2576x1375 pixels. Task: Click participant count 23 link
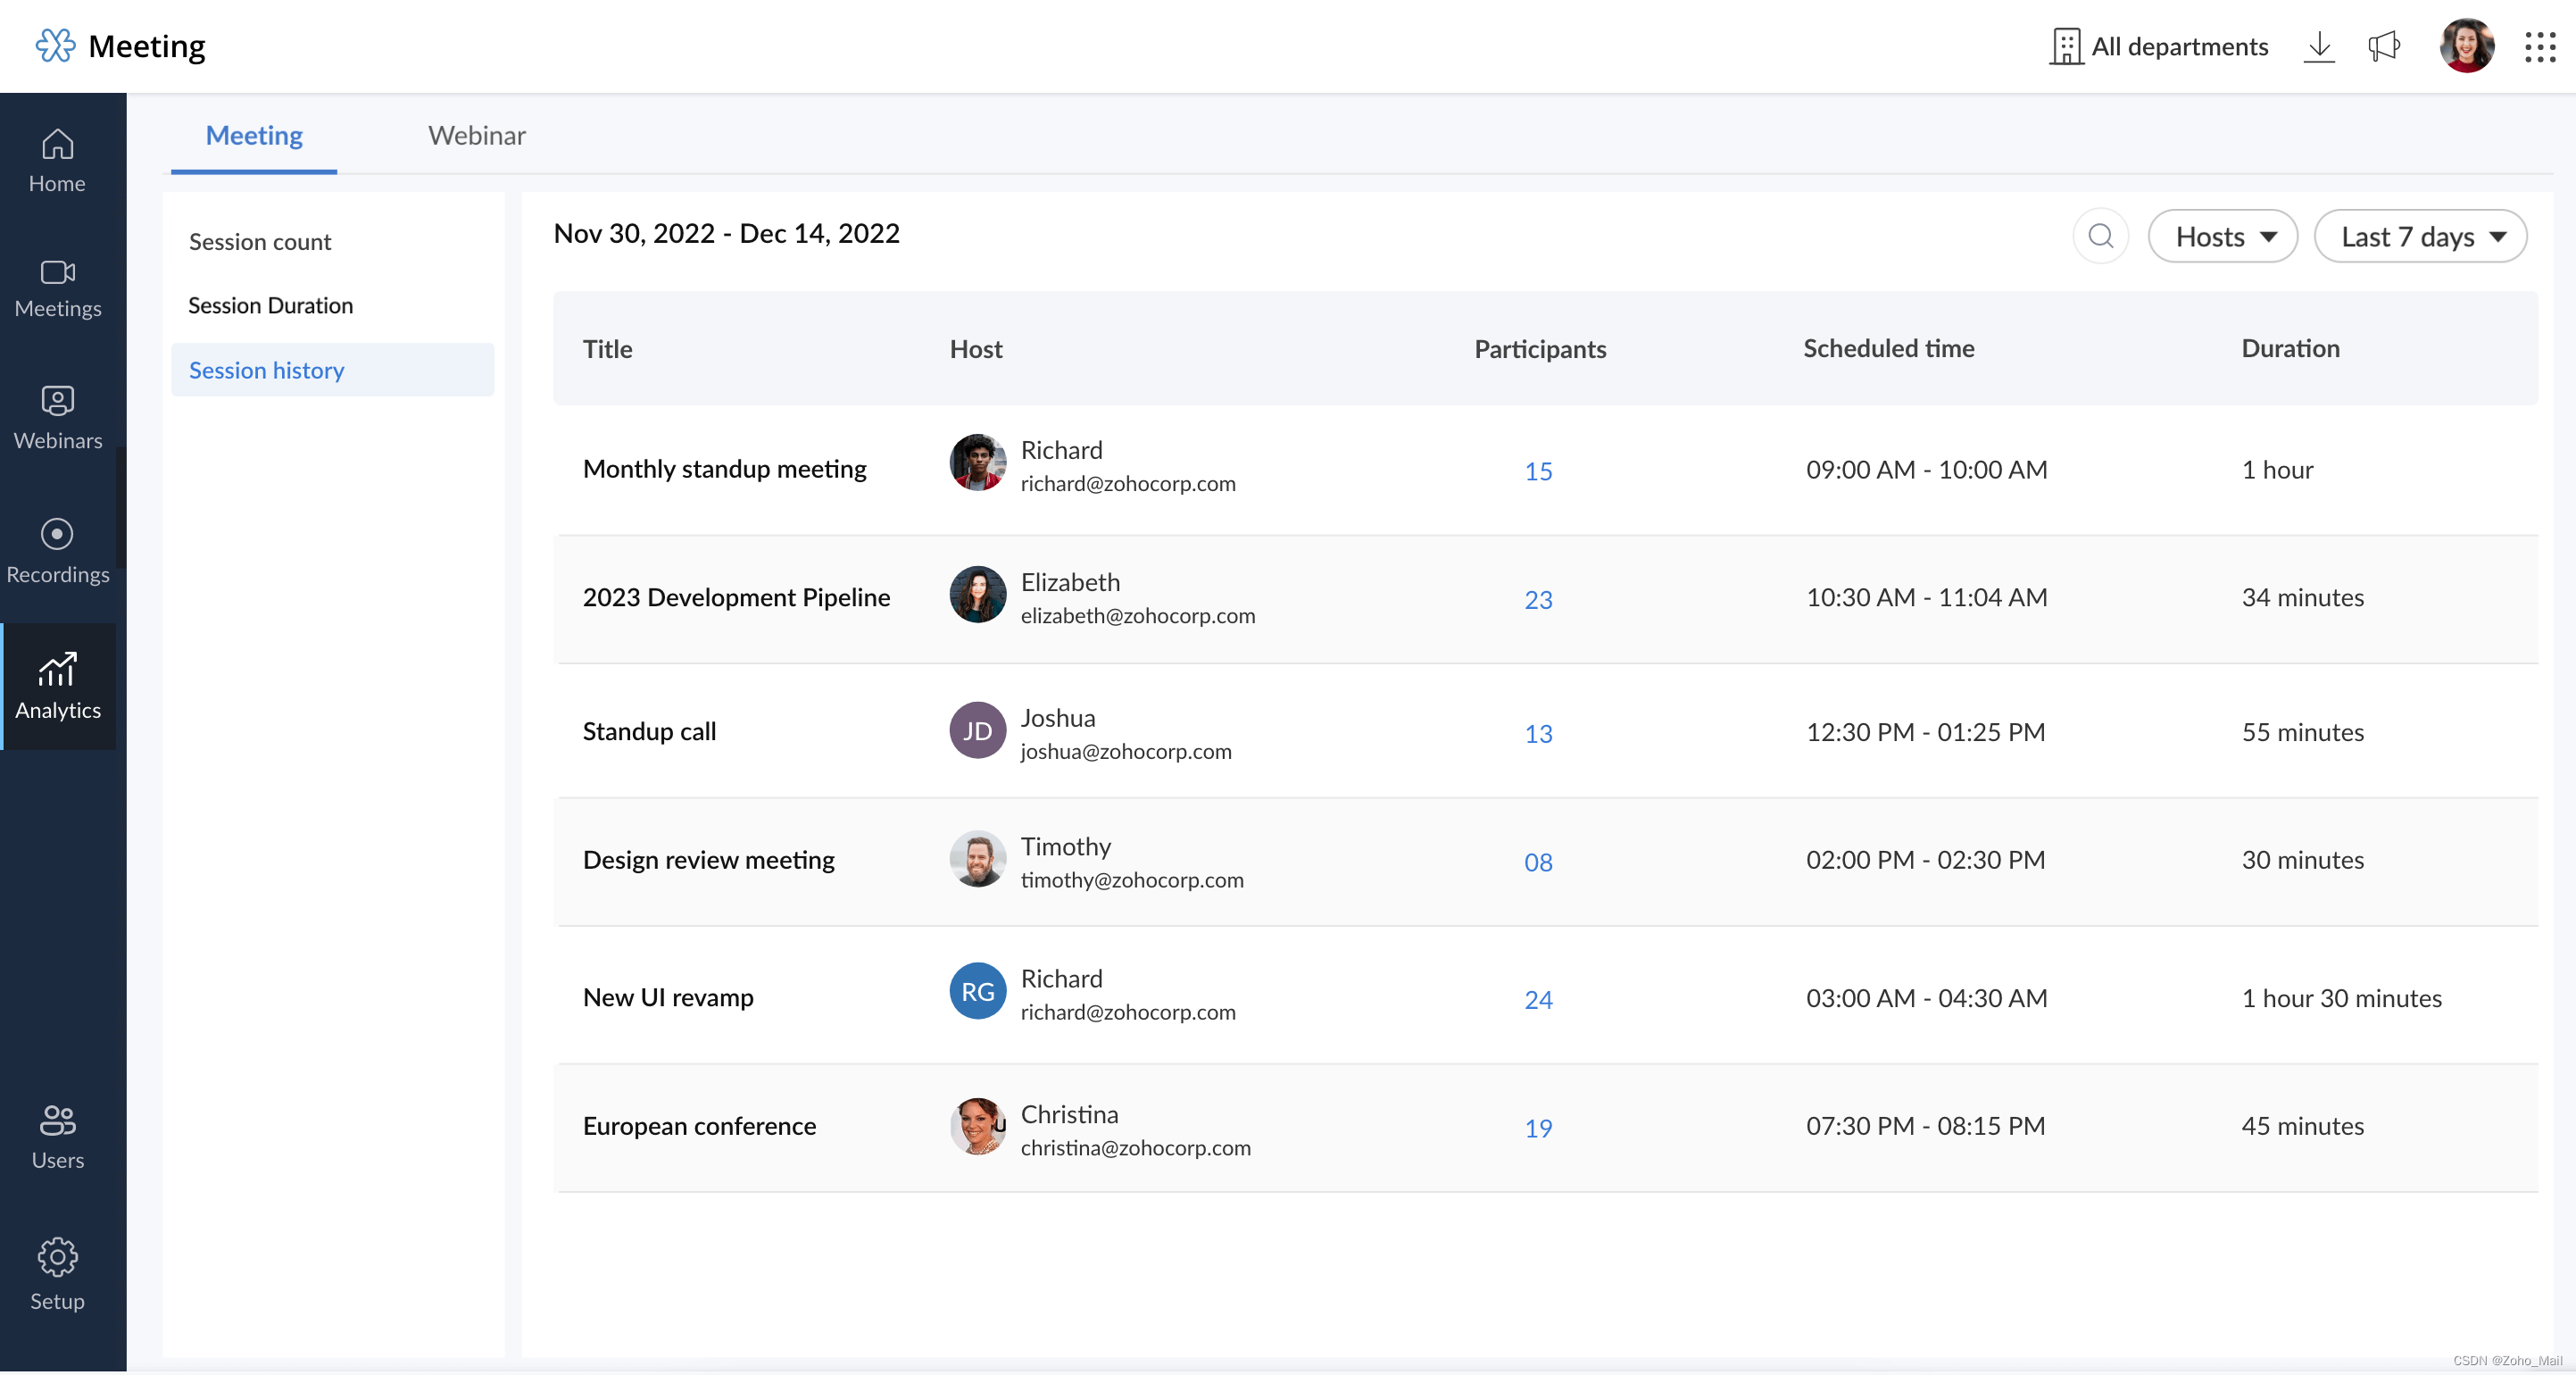pyautogui.click(x=1537, y=599)
